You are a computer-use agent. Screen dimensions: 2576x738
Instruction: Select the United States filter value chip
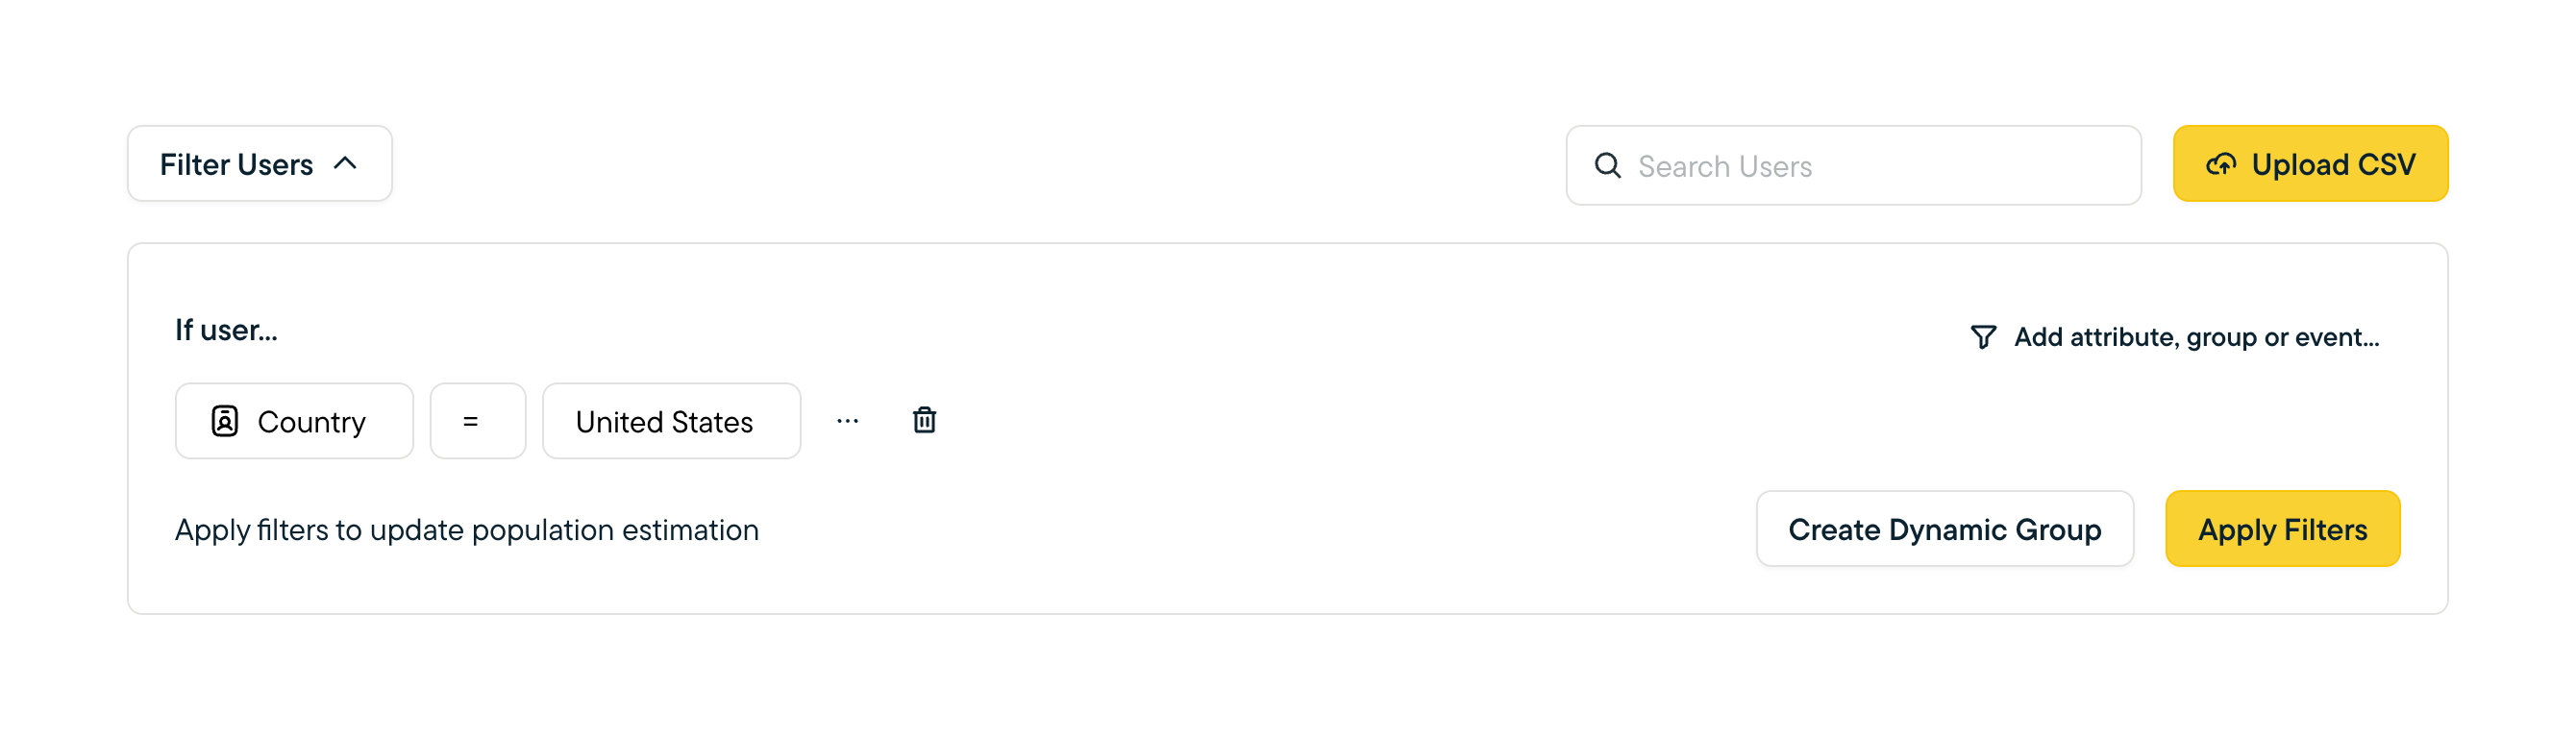tap(671, 421)
